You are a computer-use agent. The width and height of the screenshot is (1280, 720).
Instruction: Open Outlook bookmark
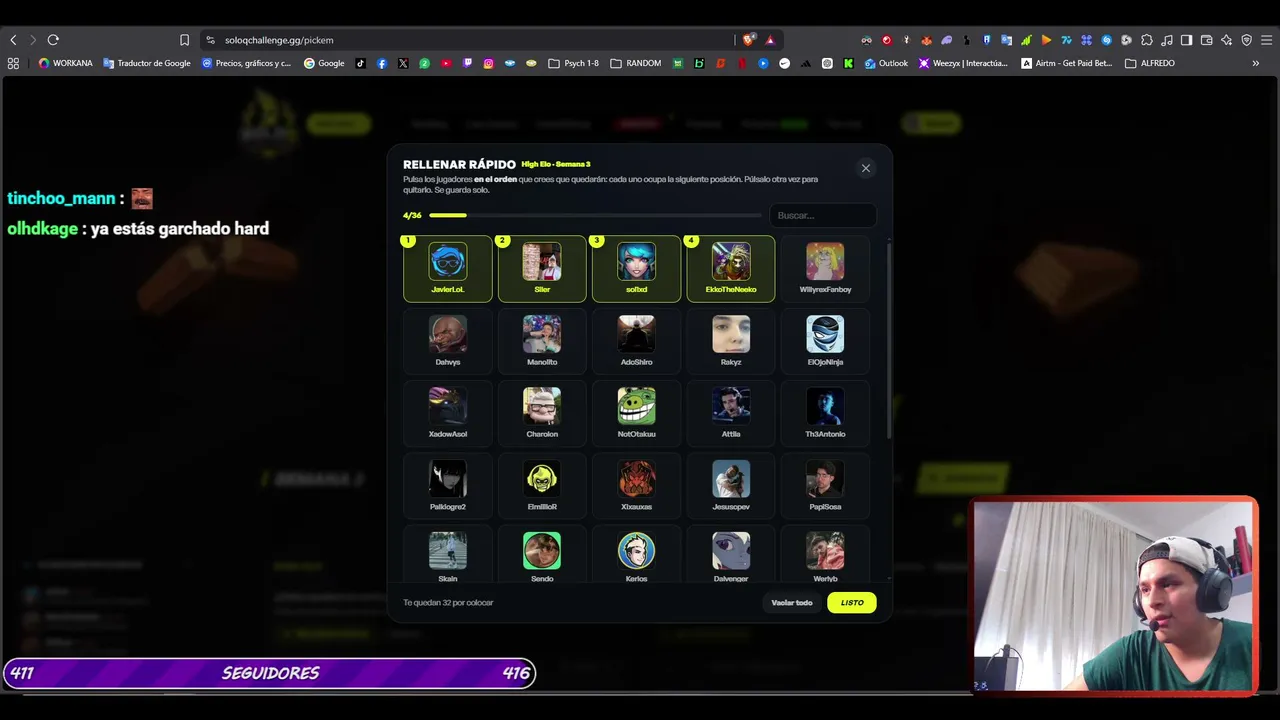point(886,63)
